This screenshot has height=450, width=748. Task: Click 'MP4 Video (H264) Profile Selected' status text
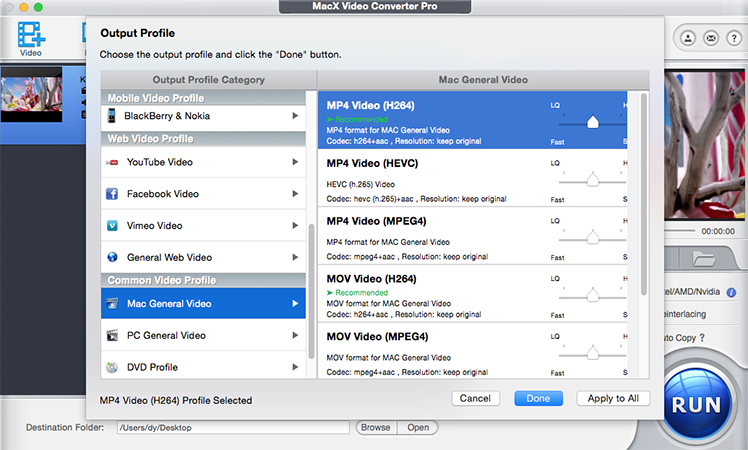176,400
